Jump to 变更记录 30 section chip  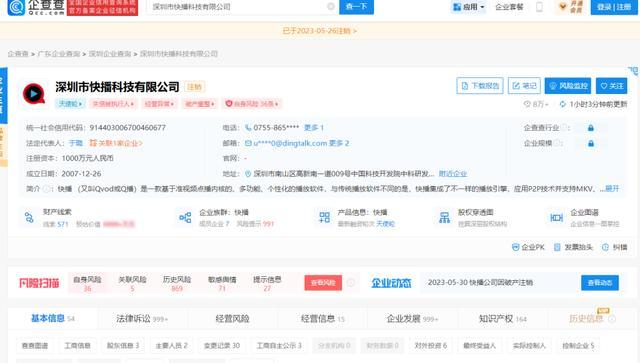coord(222,345)
